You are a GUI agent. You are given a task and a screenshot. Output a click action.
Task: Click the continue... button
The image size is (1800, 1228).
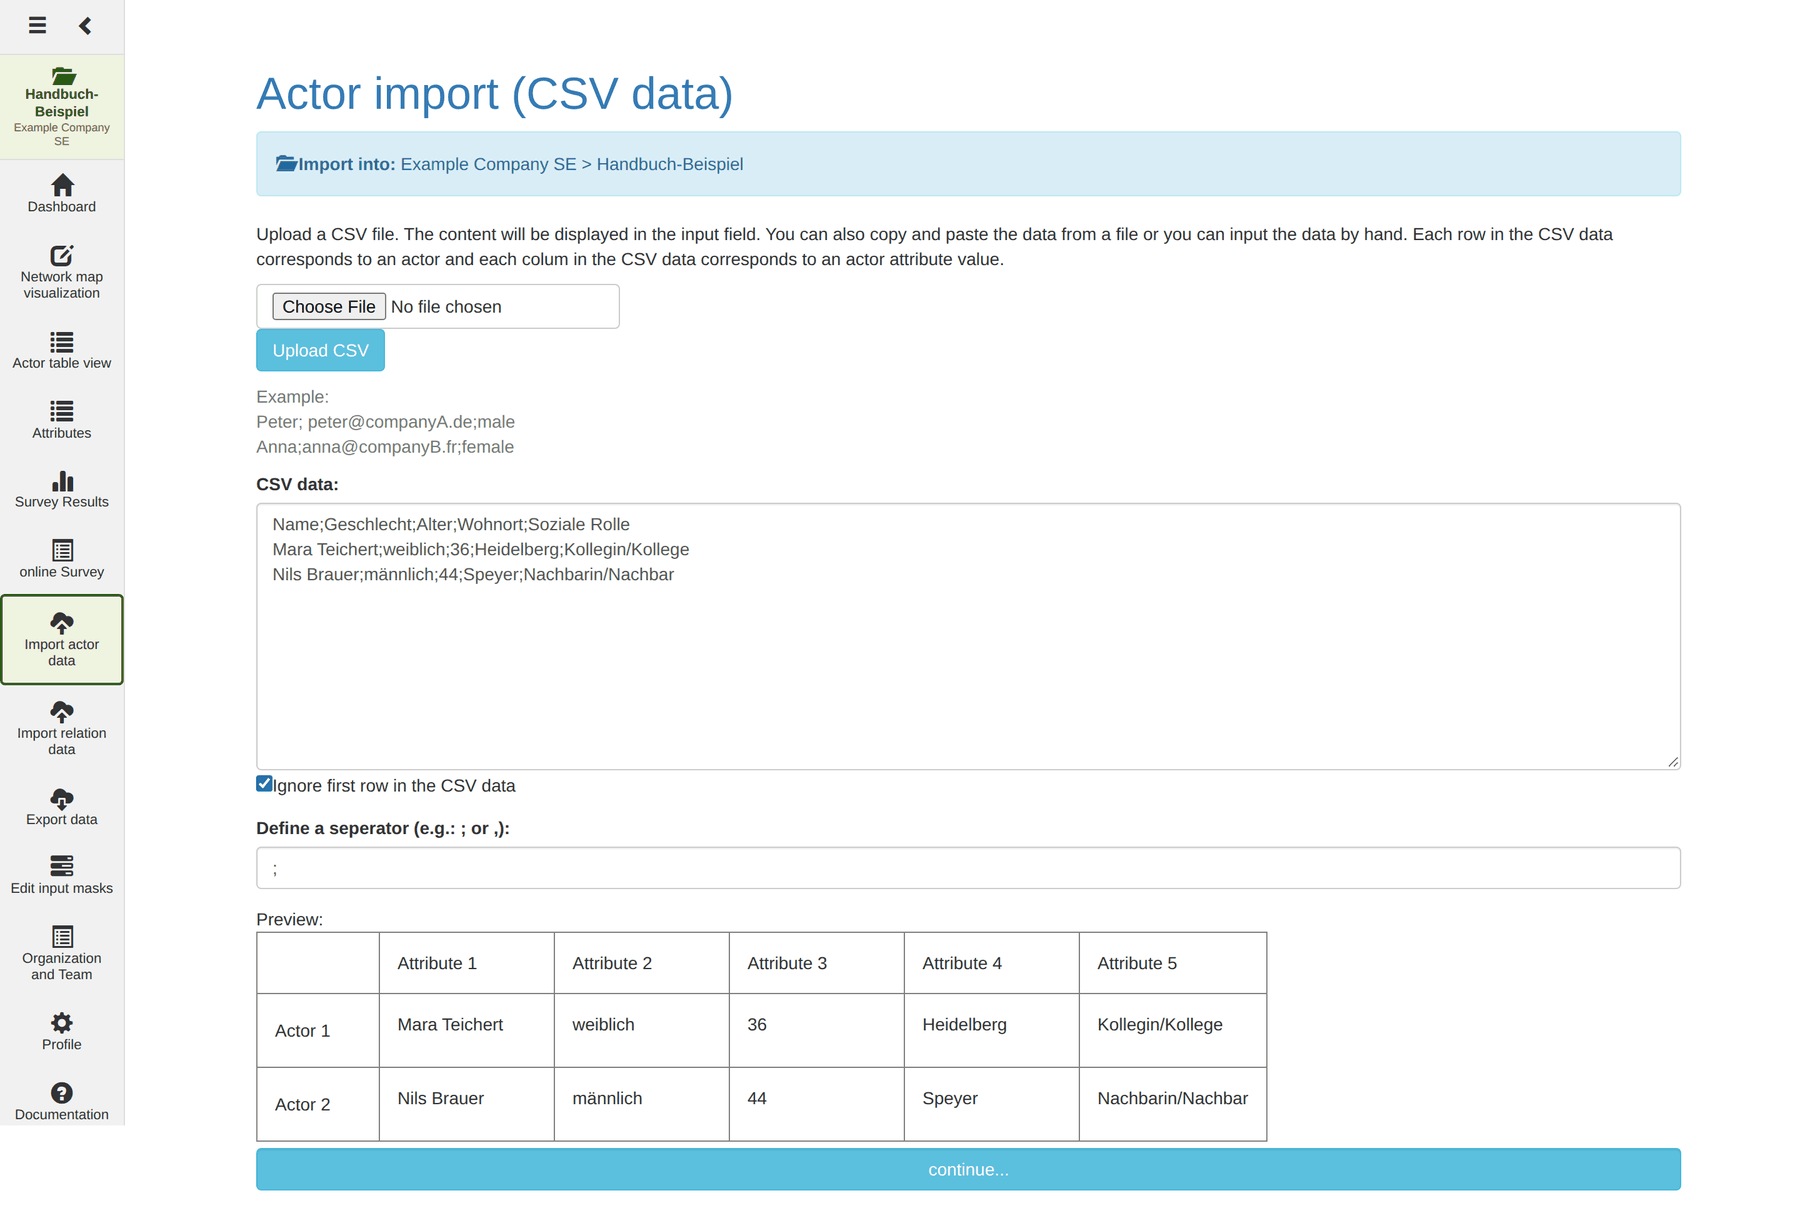[x=968, y=1169]
